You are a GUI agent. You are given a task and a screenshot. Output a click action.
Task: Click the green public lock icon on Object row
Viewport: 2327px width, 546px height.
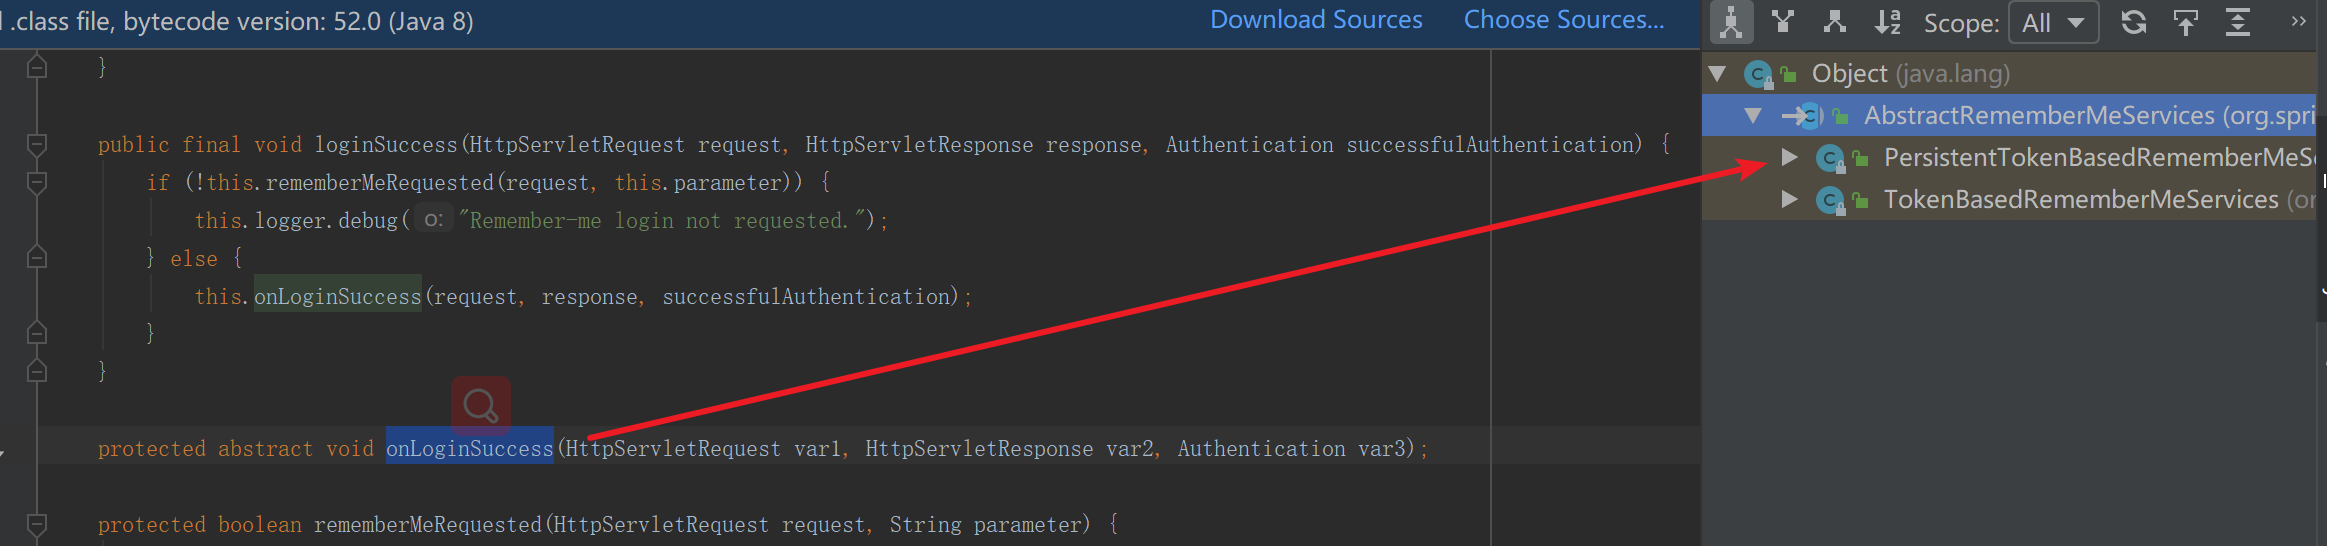tap(1789, 74)
